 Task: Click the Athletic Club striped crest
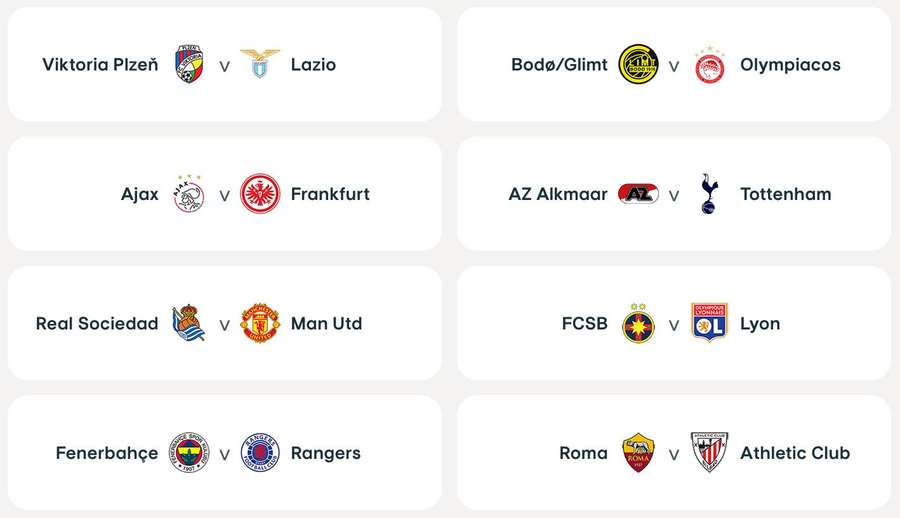(x=709, y=453)
